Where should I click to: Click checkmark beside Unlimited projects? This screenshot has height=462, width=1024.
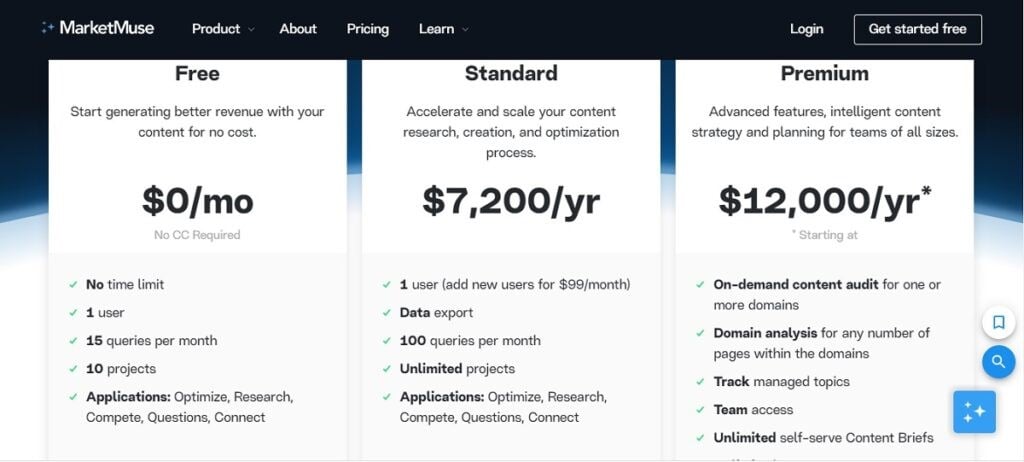[x=387, y=369]
